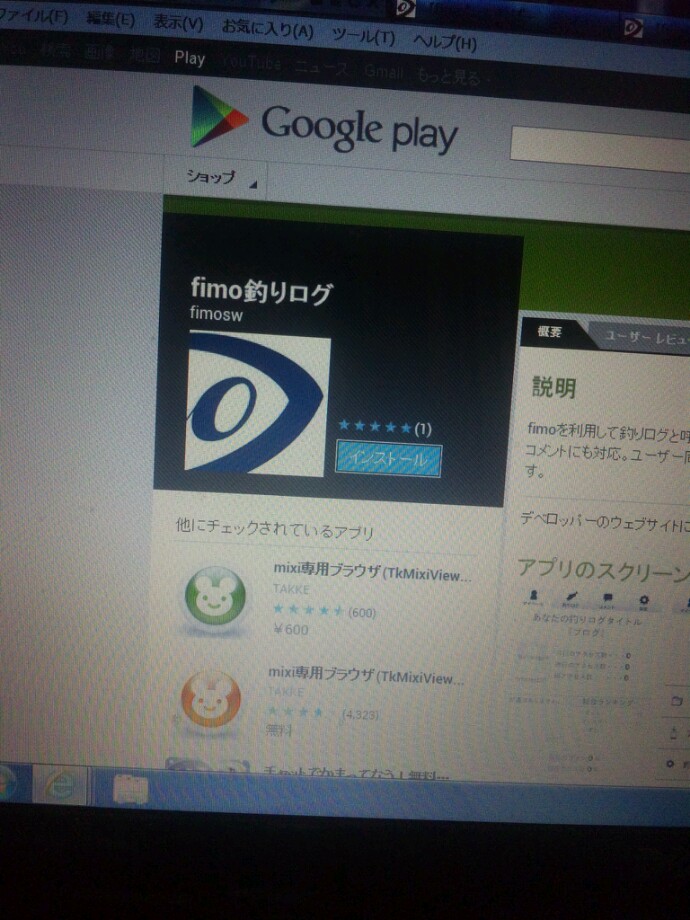This screenshot has width=690, height=920.
Task: Click the 他にチェックされているアプリ heading
Action: [x=275, y=529]
